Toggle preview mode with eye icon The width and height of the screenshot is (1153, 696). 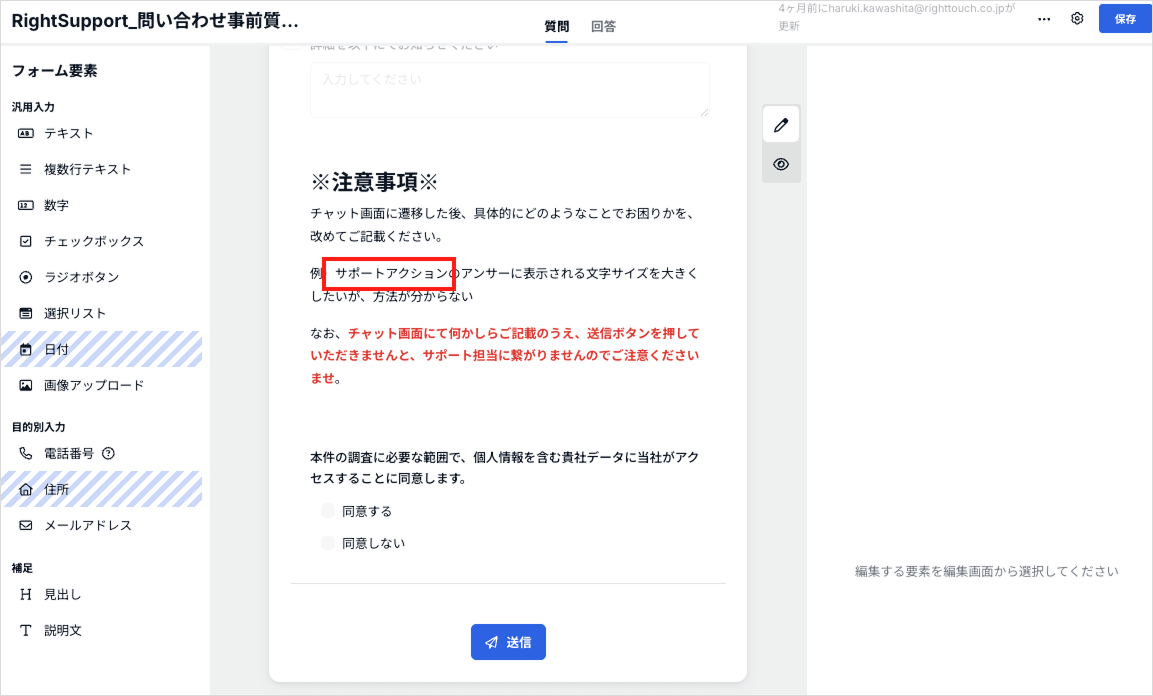click(x=781, y=164)
